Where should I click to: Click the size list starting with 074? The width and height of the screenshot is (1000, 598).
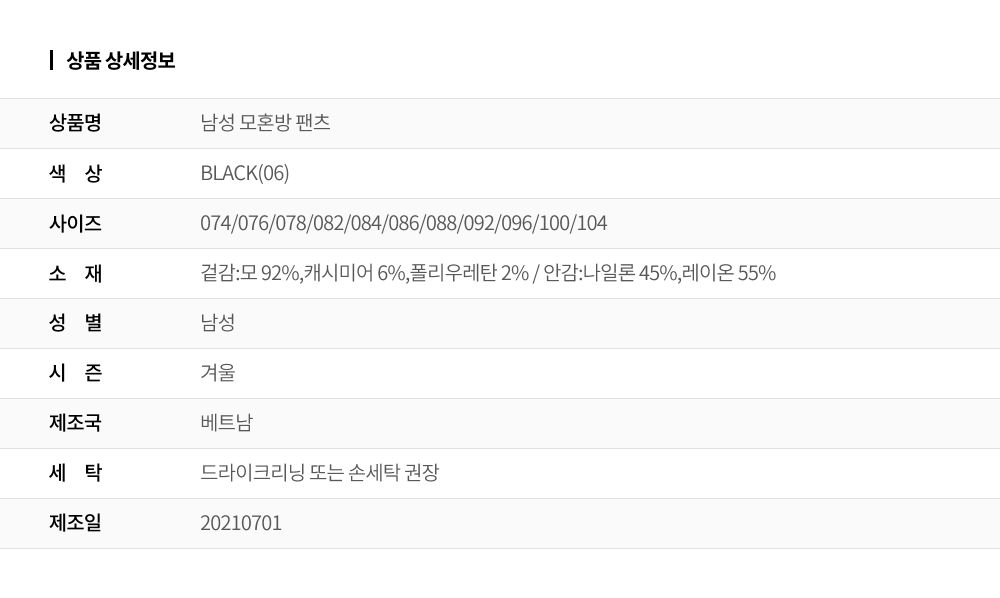403,223
